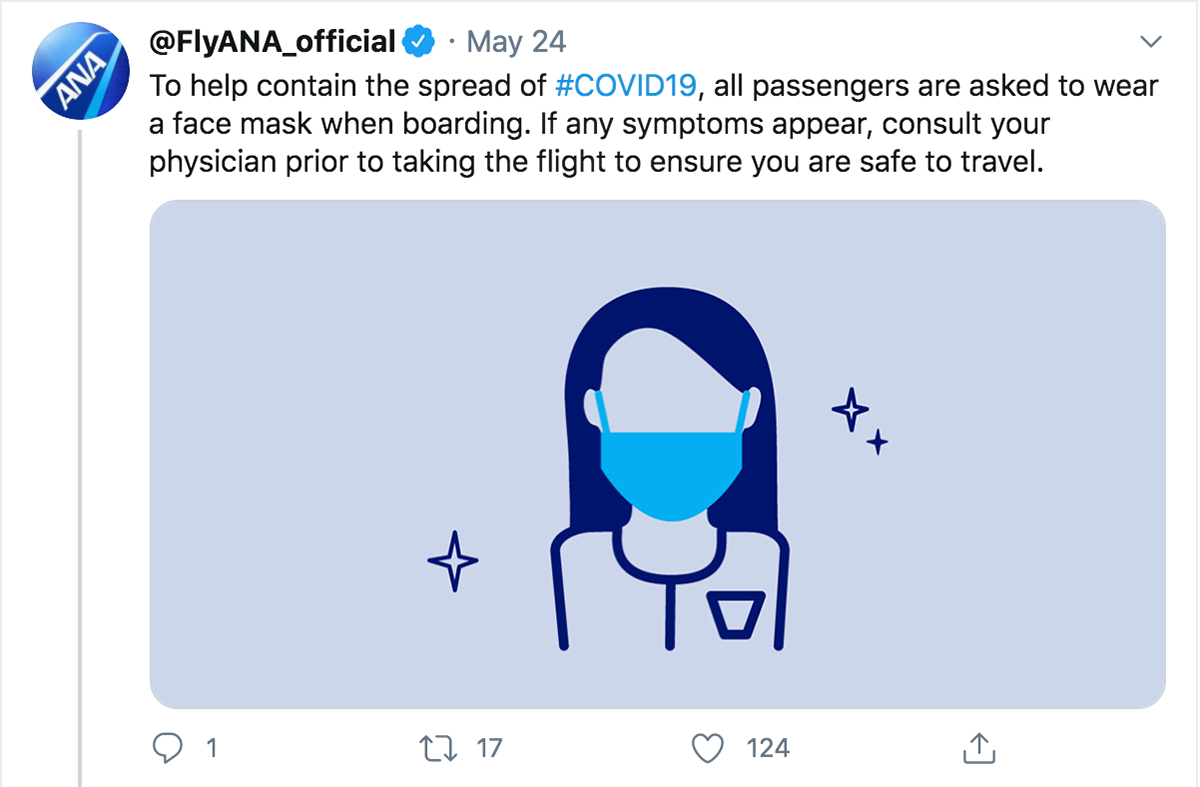Click the reply count of 1
Image resolution: width=1200 pixels, height=787 pixels.
211,747
